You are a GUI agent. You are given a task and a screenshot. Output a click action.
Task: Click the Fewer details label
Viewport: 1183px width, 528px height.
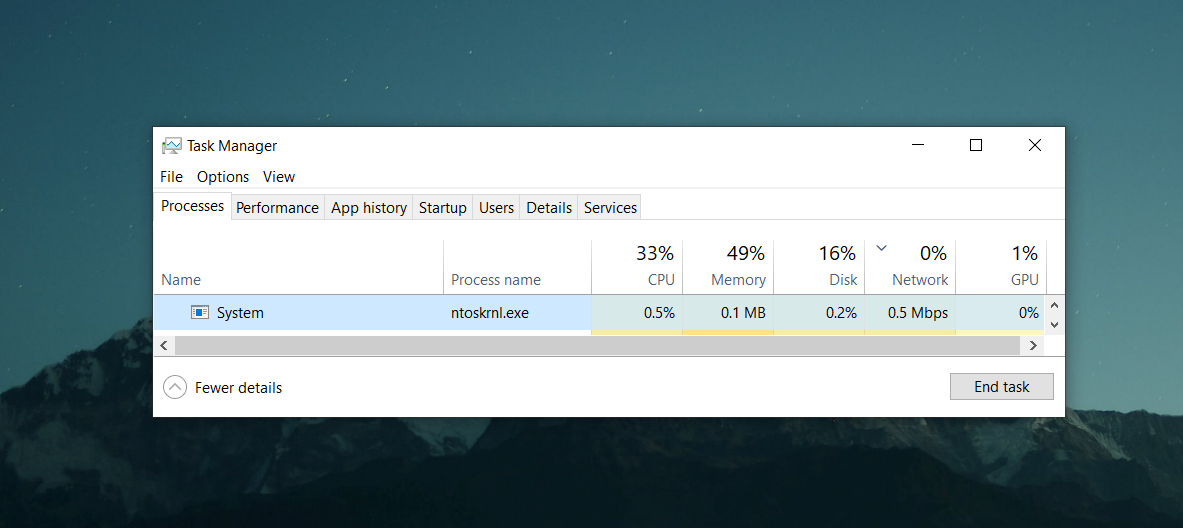238,388
